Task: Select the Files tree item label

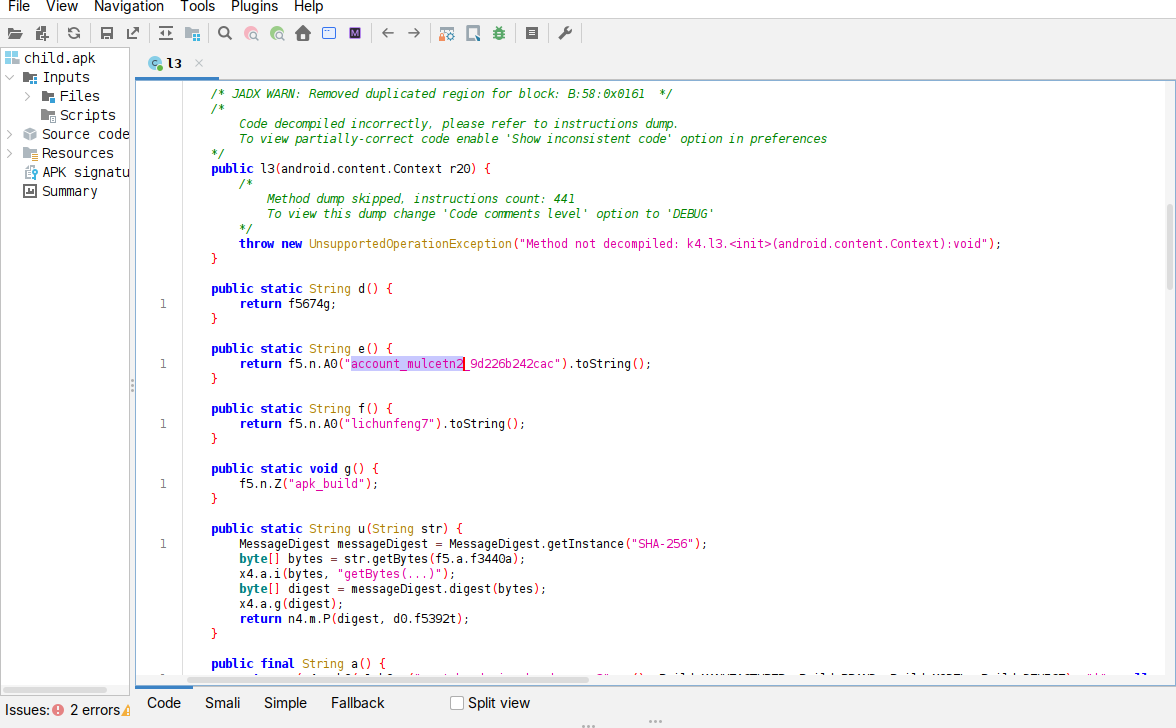Action: (x=80, y=96)
